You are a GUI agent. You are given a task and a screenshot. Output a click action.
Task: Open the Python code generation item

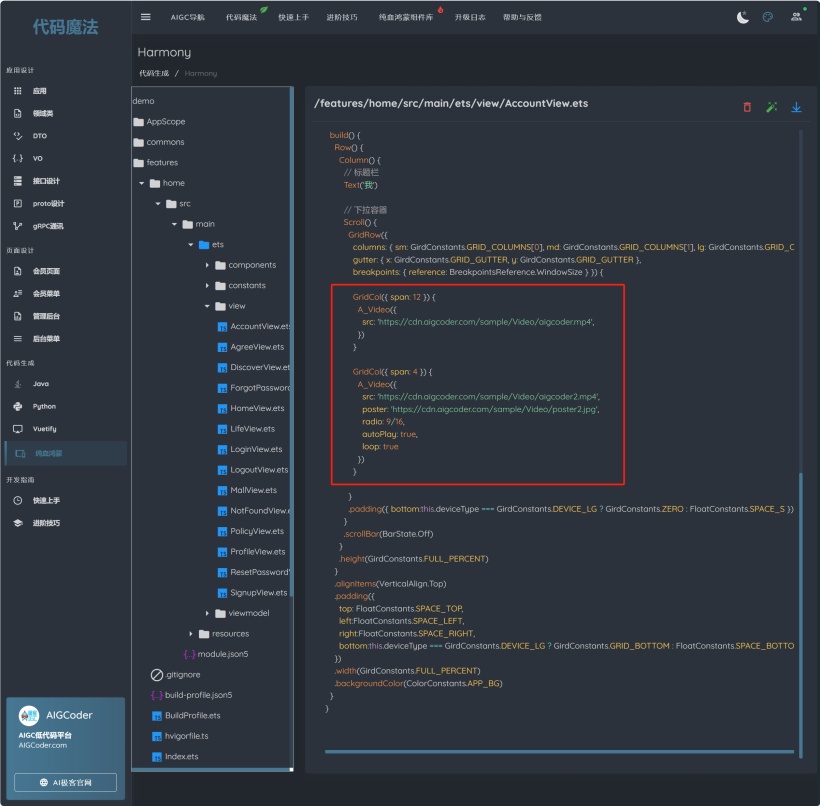point(44,406)
